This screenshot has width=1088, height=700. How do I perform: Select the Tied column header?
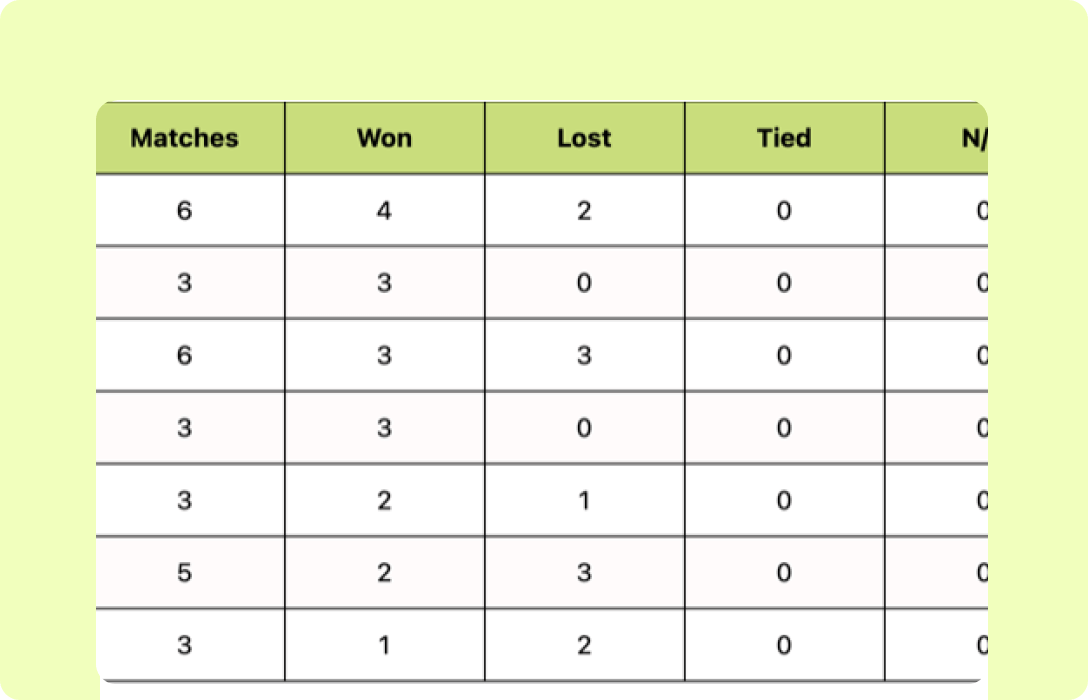tap(784, 138)
